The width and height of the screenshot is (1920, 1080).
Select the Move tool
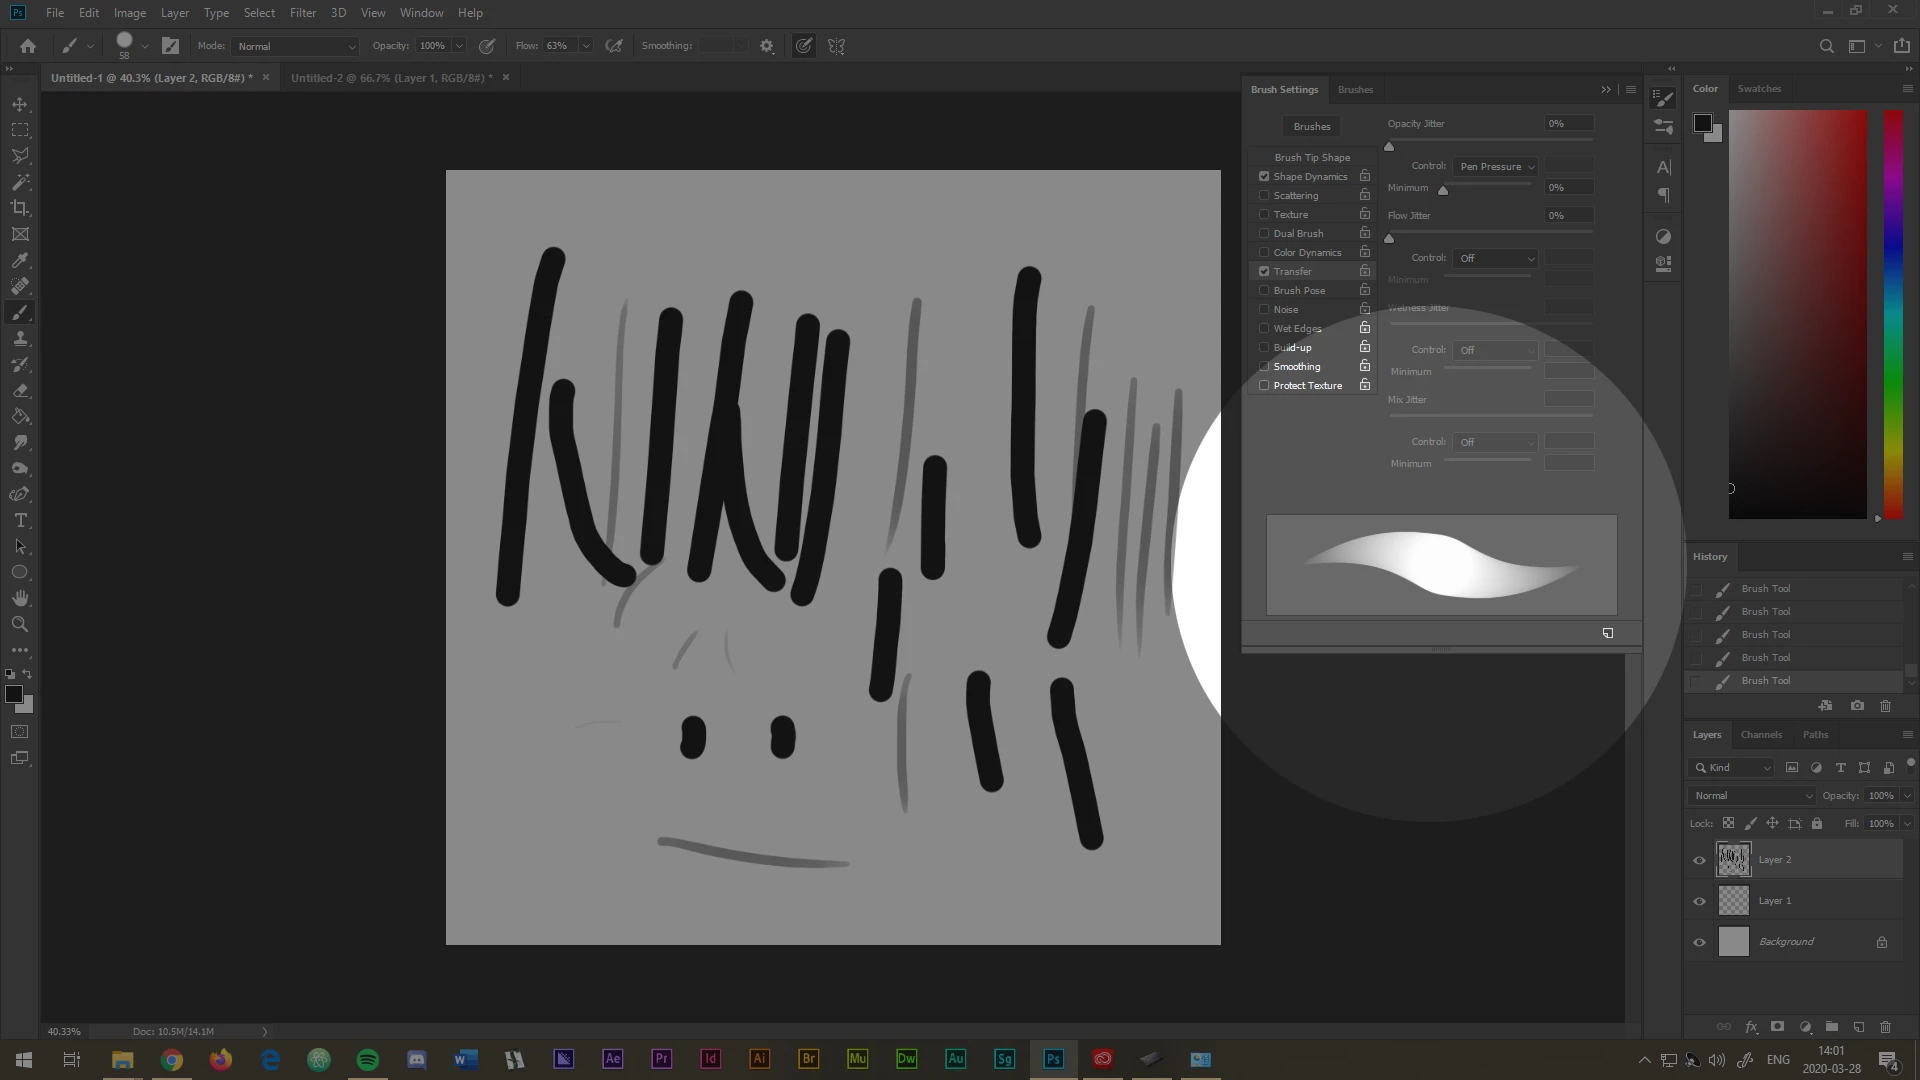20,104
